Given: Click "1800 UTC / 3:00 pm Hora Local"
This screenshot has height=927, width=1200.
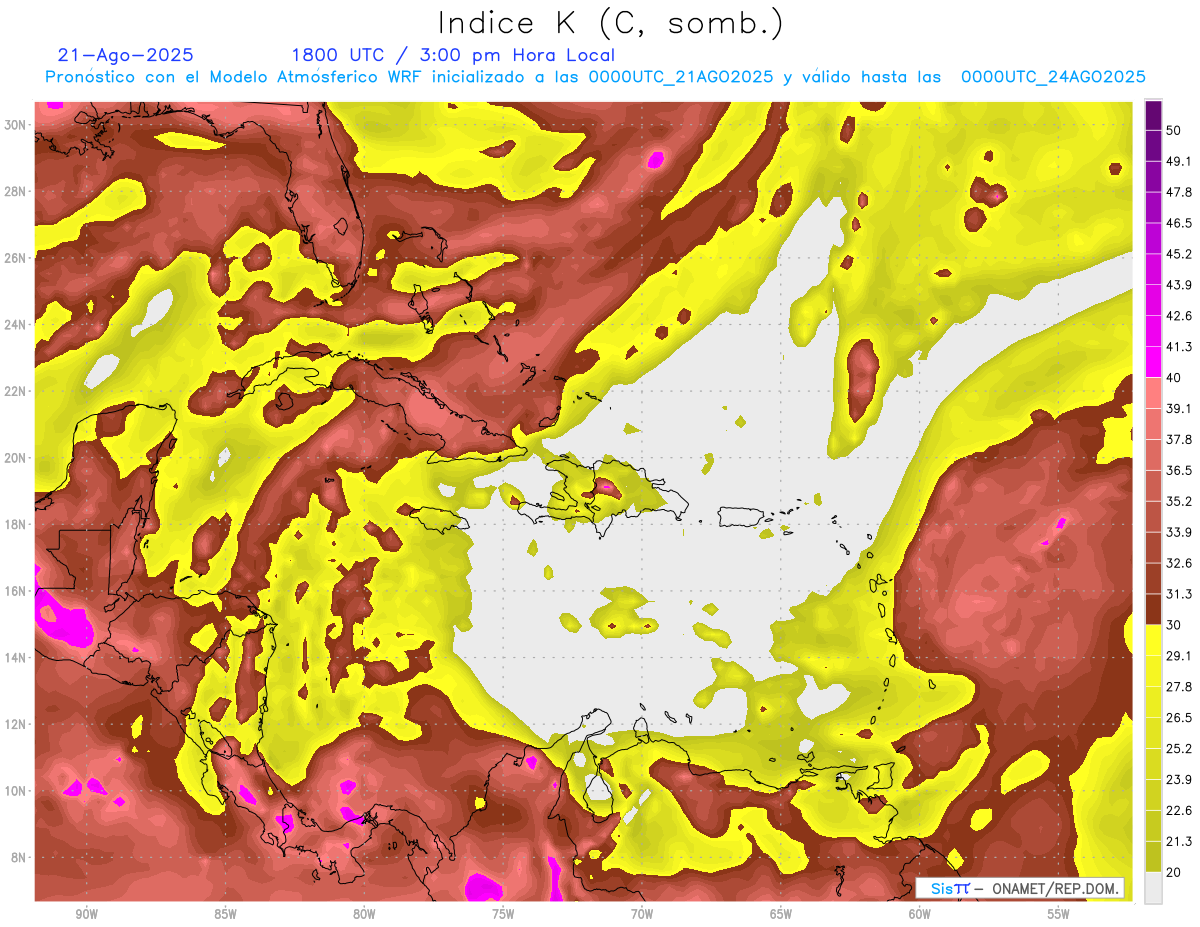Looking at the screenshot, I should point(453,55).
